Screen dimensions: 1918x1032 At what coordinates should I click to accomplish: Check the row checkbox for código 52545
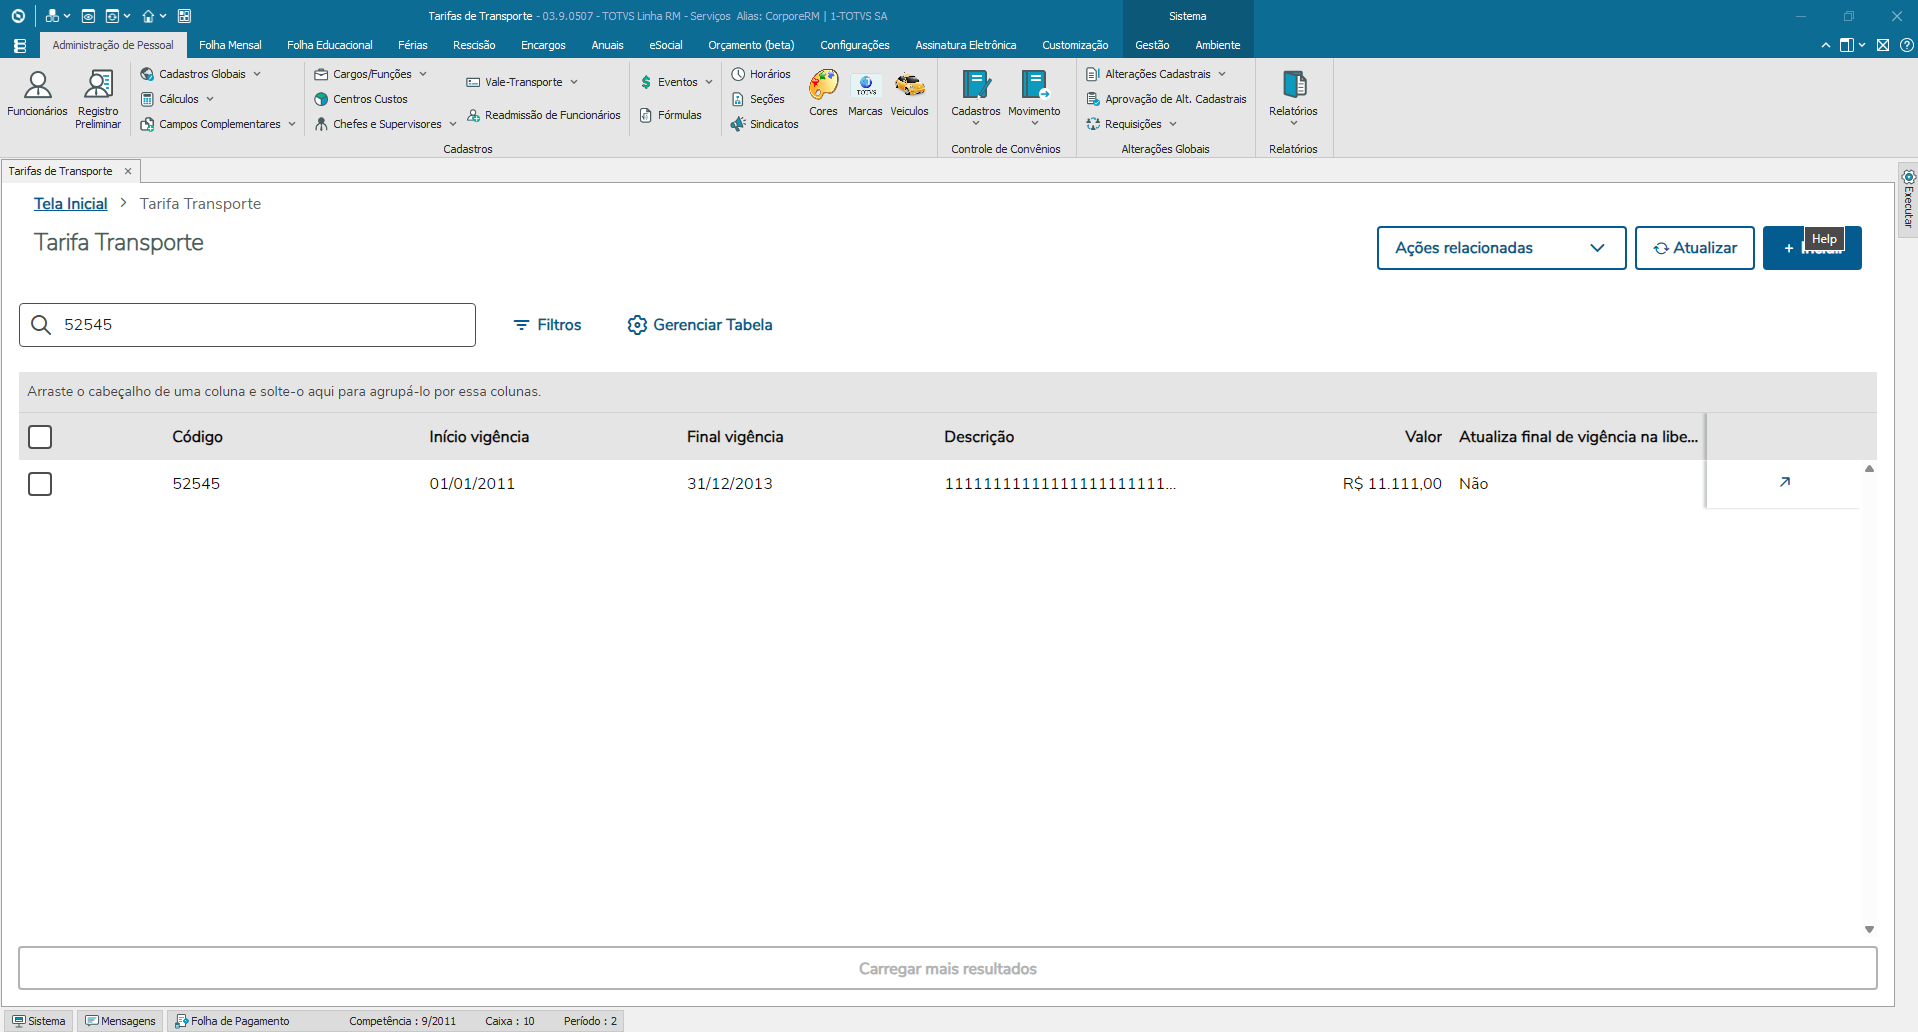(40, 484)
